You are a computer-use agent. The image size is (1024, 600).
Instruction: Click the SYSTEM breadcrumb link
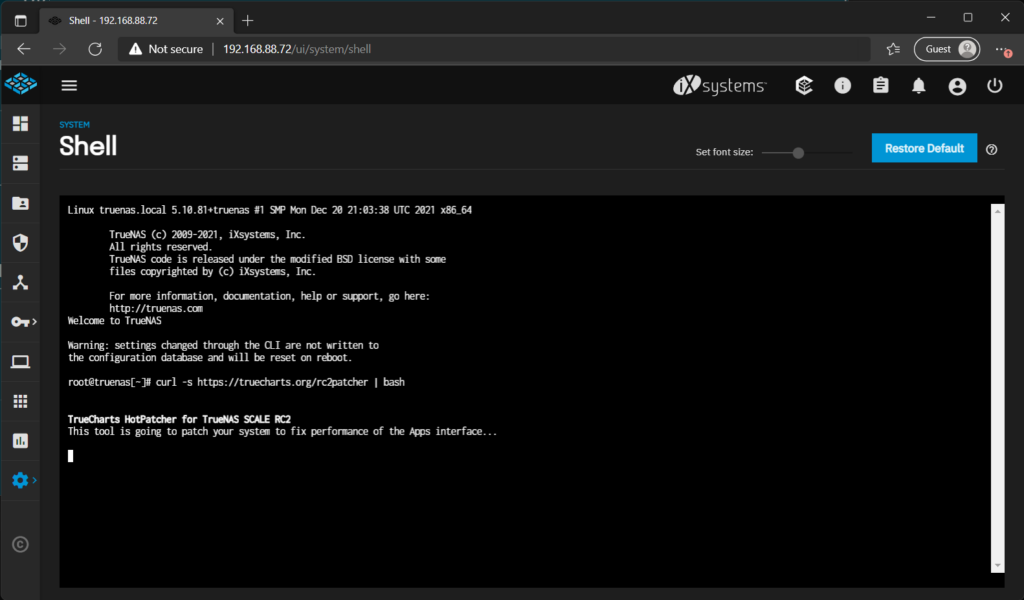74,125
